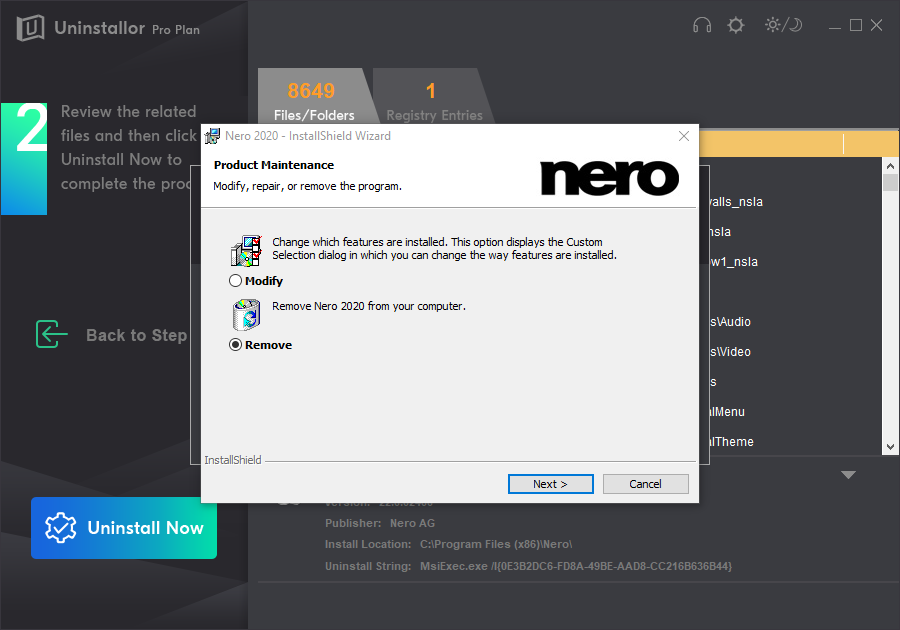Screen dimensions: 900x630
Task: Select the Remove radio button
Action: (235, 345)
